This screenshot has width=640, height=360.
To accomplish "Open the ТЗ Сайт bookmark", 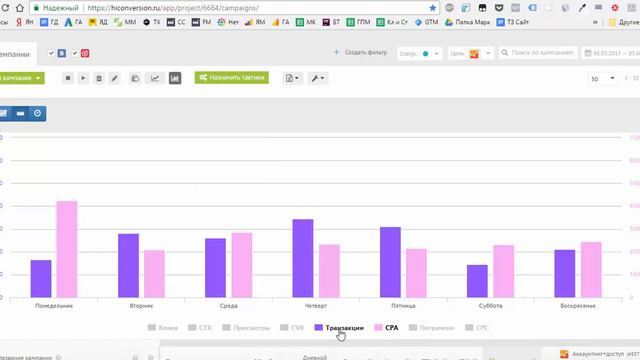I will pyautogui.click(x=513, y=22).
